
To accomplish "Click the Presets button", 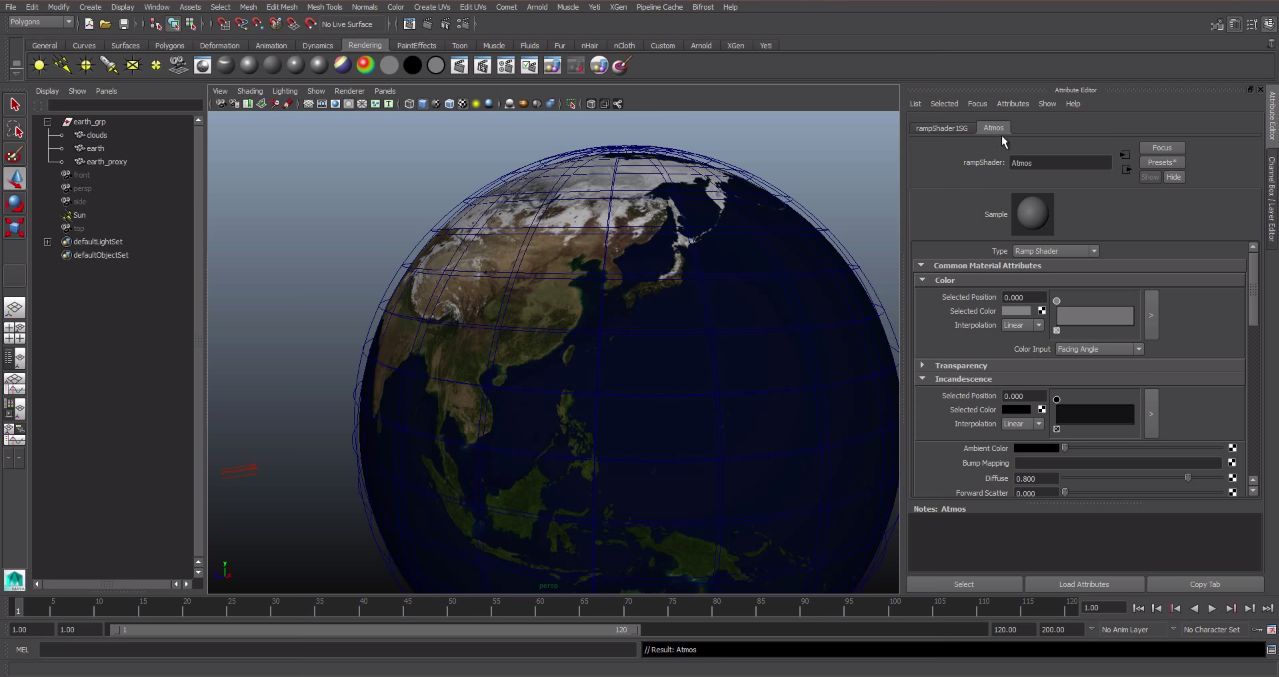I will pos(1161,162).
